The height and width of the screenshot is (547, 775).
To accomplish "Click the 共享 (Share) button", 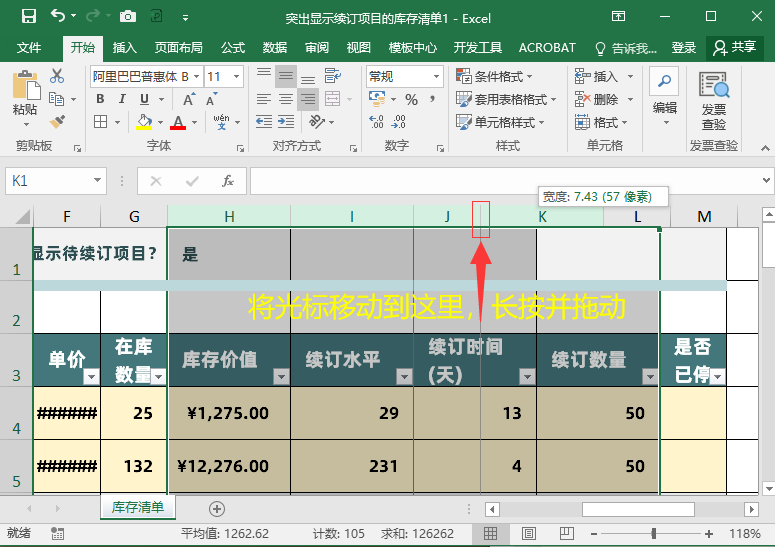I will (734, 47).
